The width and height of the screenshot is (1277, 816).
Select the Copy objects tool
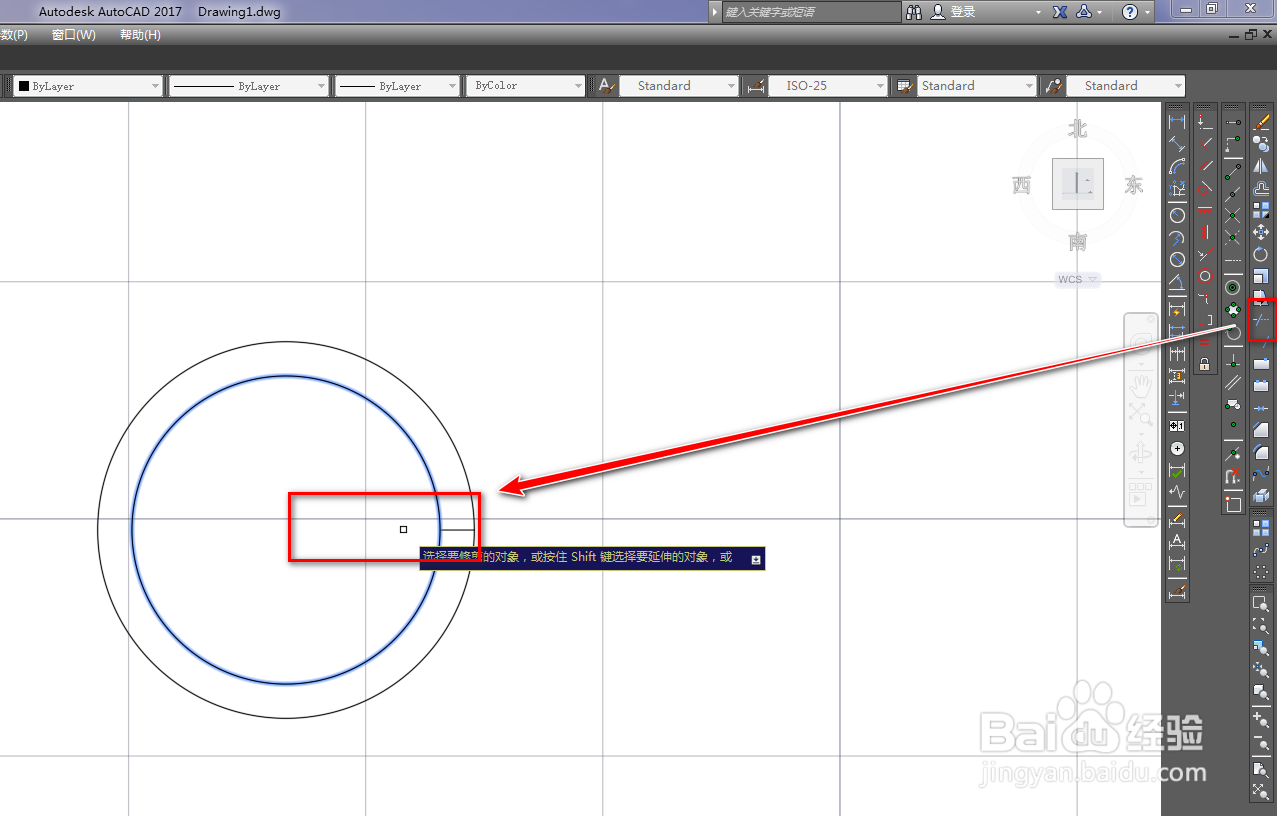1260,143
